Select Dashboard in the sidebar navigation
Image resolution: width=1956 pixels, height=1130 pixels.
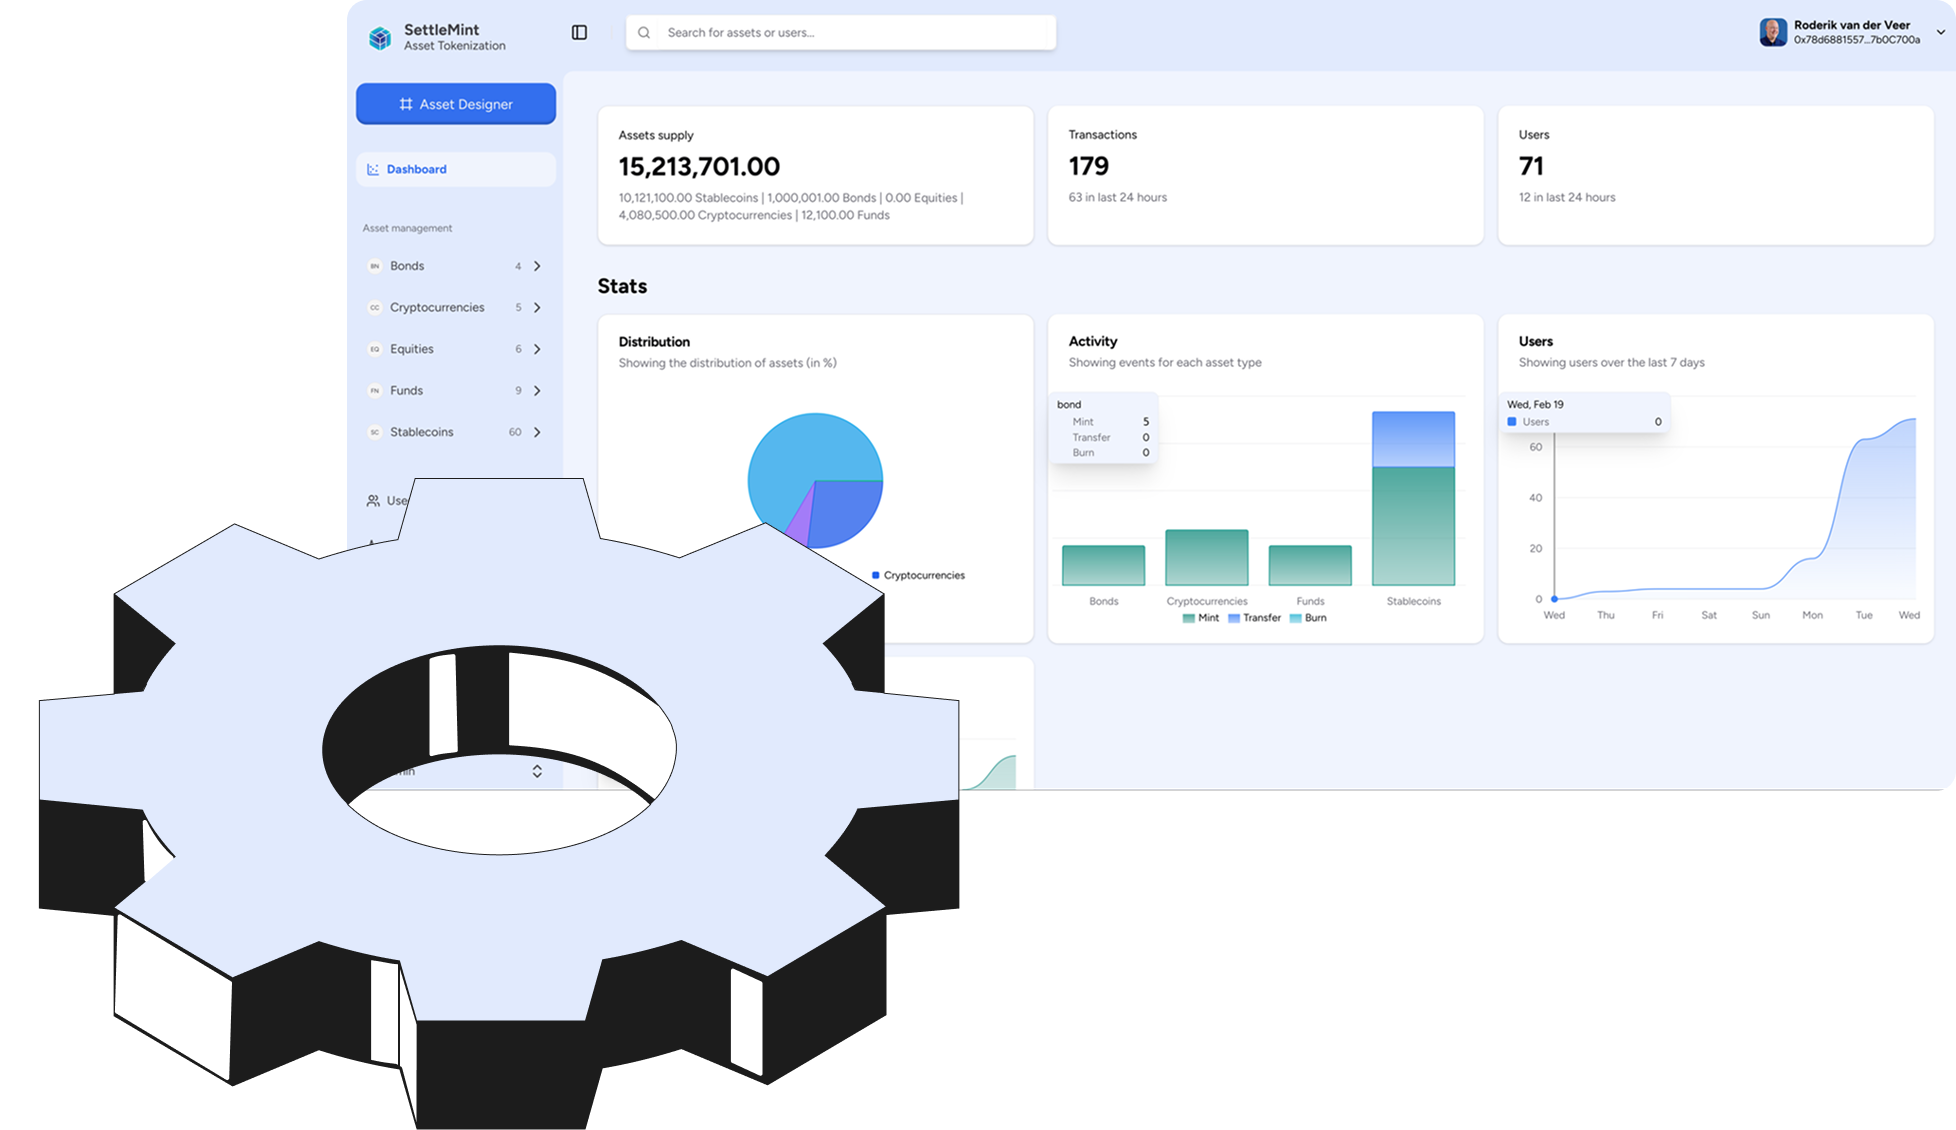416,168
